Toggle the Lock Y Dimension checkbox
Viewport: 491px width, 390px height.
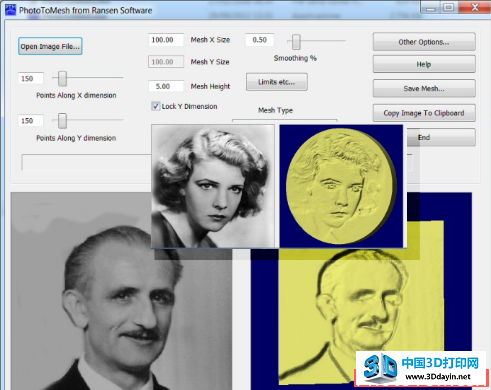(x=156, y=106)
